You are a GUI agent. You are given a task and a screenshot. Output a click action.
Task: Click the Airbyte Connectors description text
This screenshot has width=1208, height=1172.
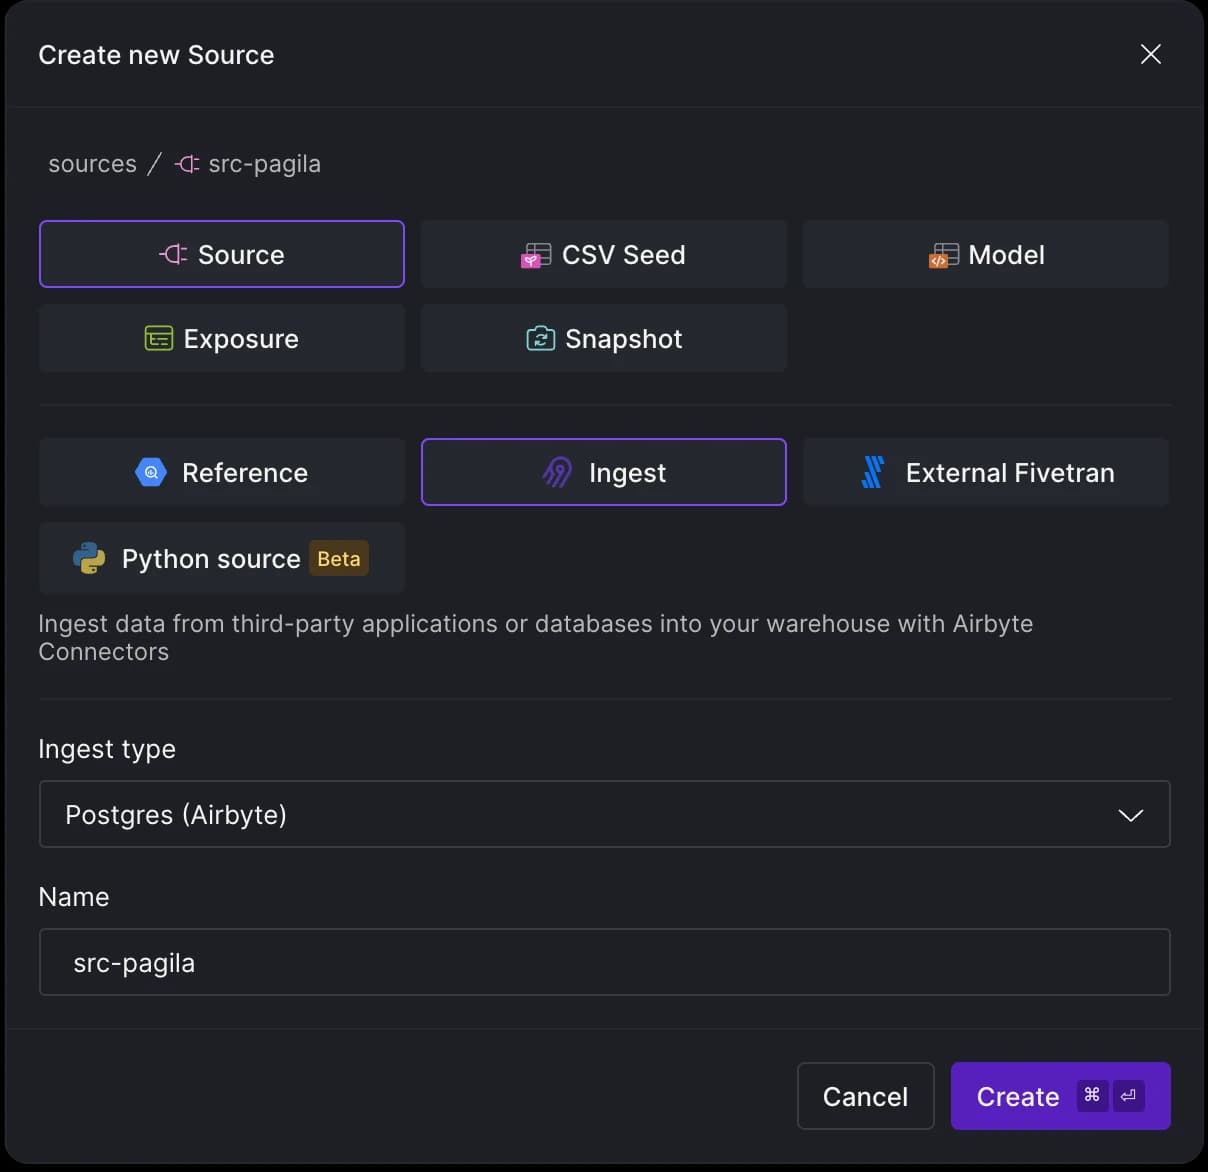point(536,637)
